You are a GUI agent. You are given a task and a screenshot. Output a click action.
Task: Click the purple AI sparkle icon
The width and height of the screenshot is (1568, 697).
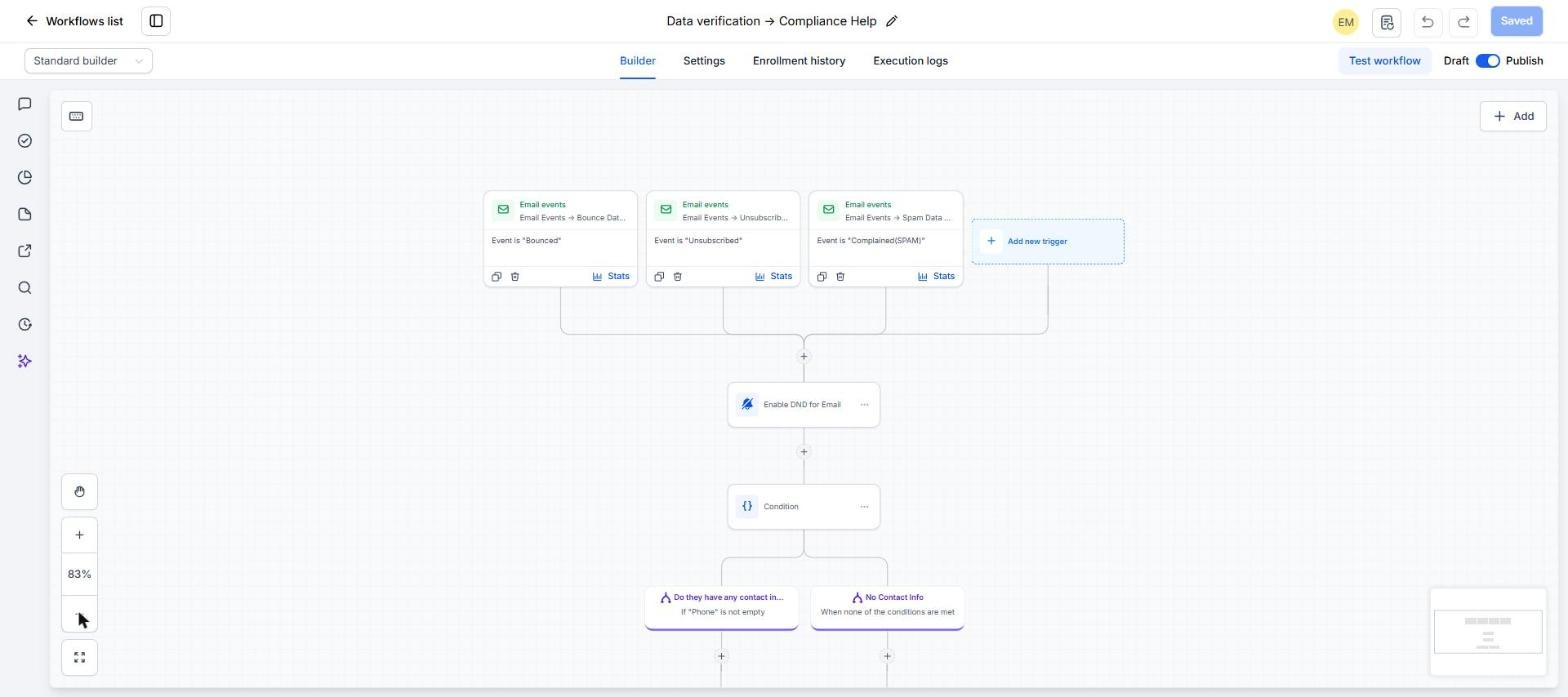[25, 361]
